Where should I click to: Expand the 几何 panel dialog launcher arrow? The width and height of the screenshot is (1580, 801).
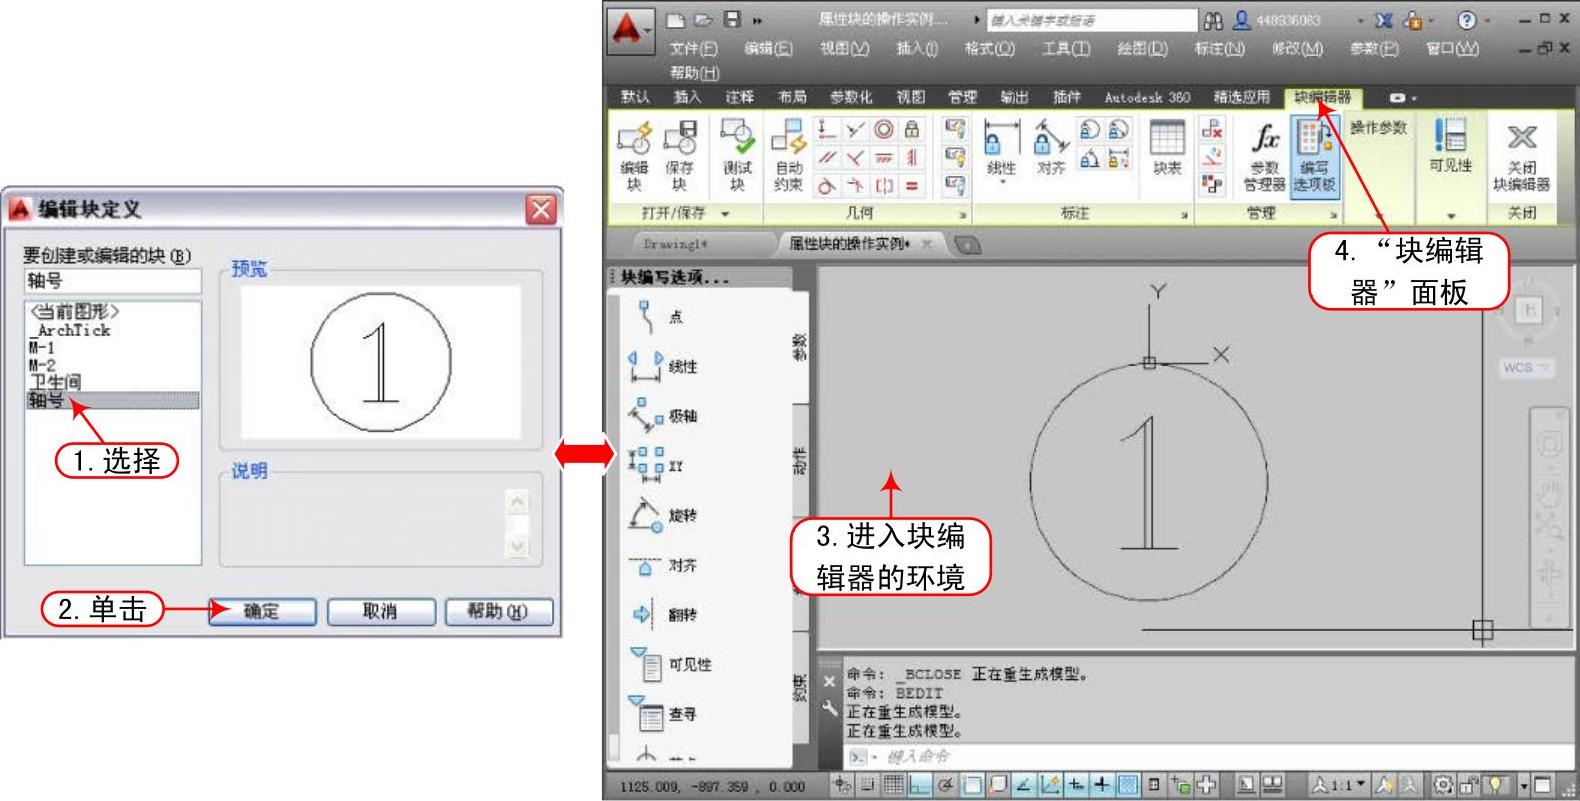click(964, 215)
